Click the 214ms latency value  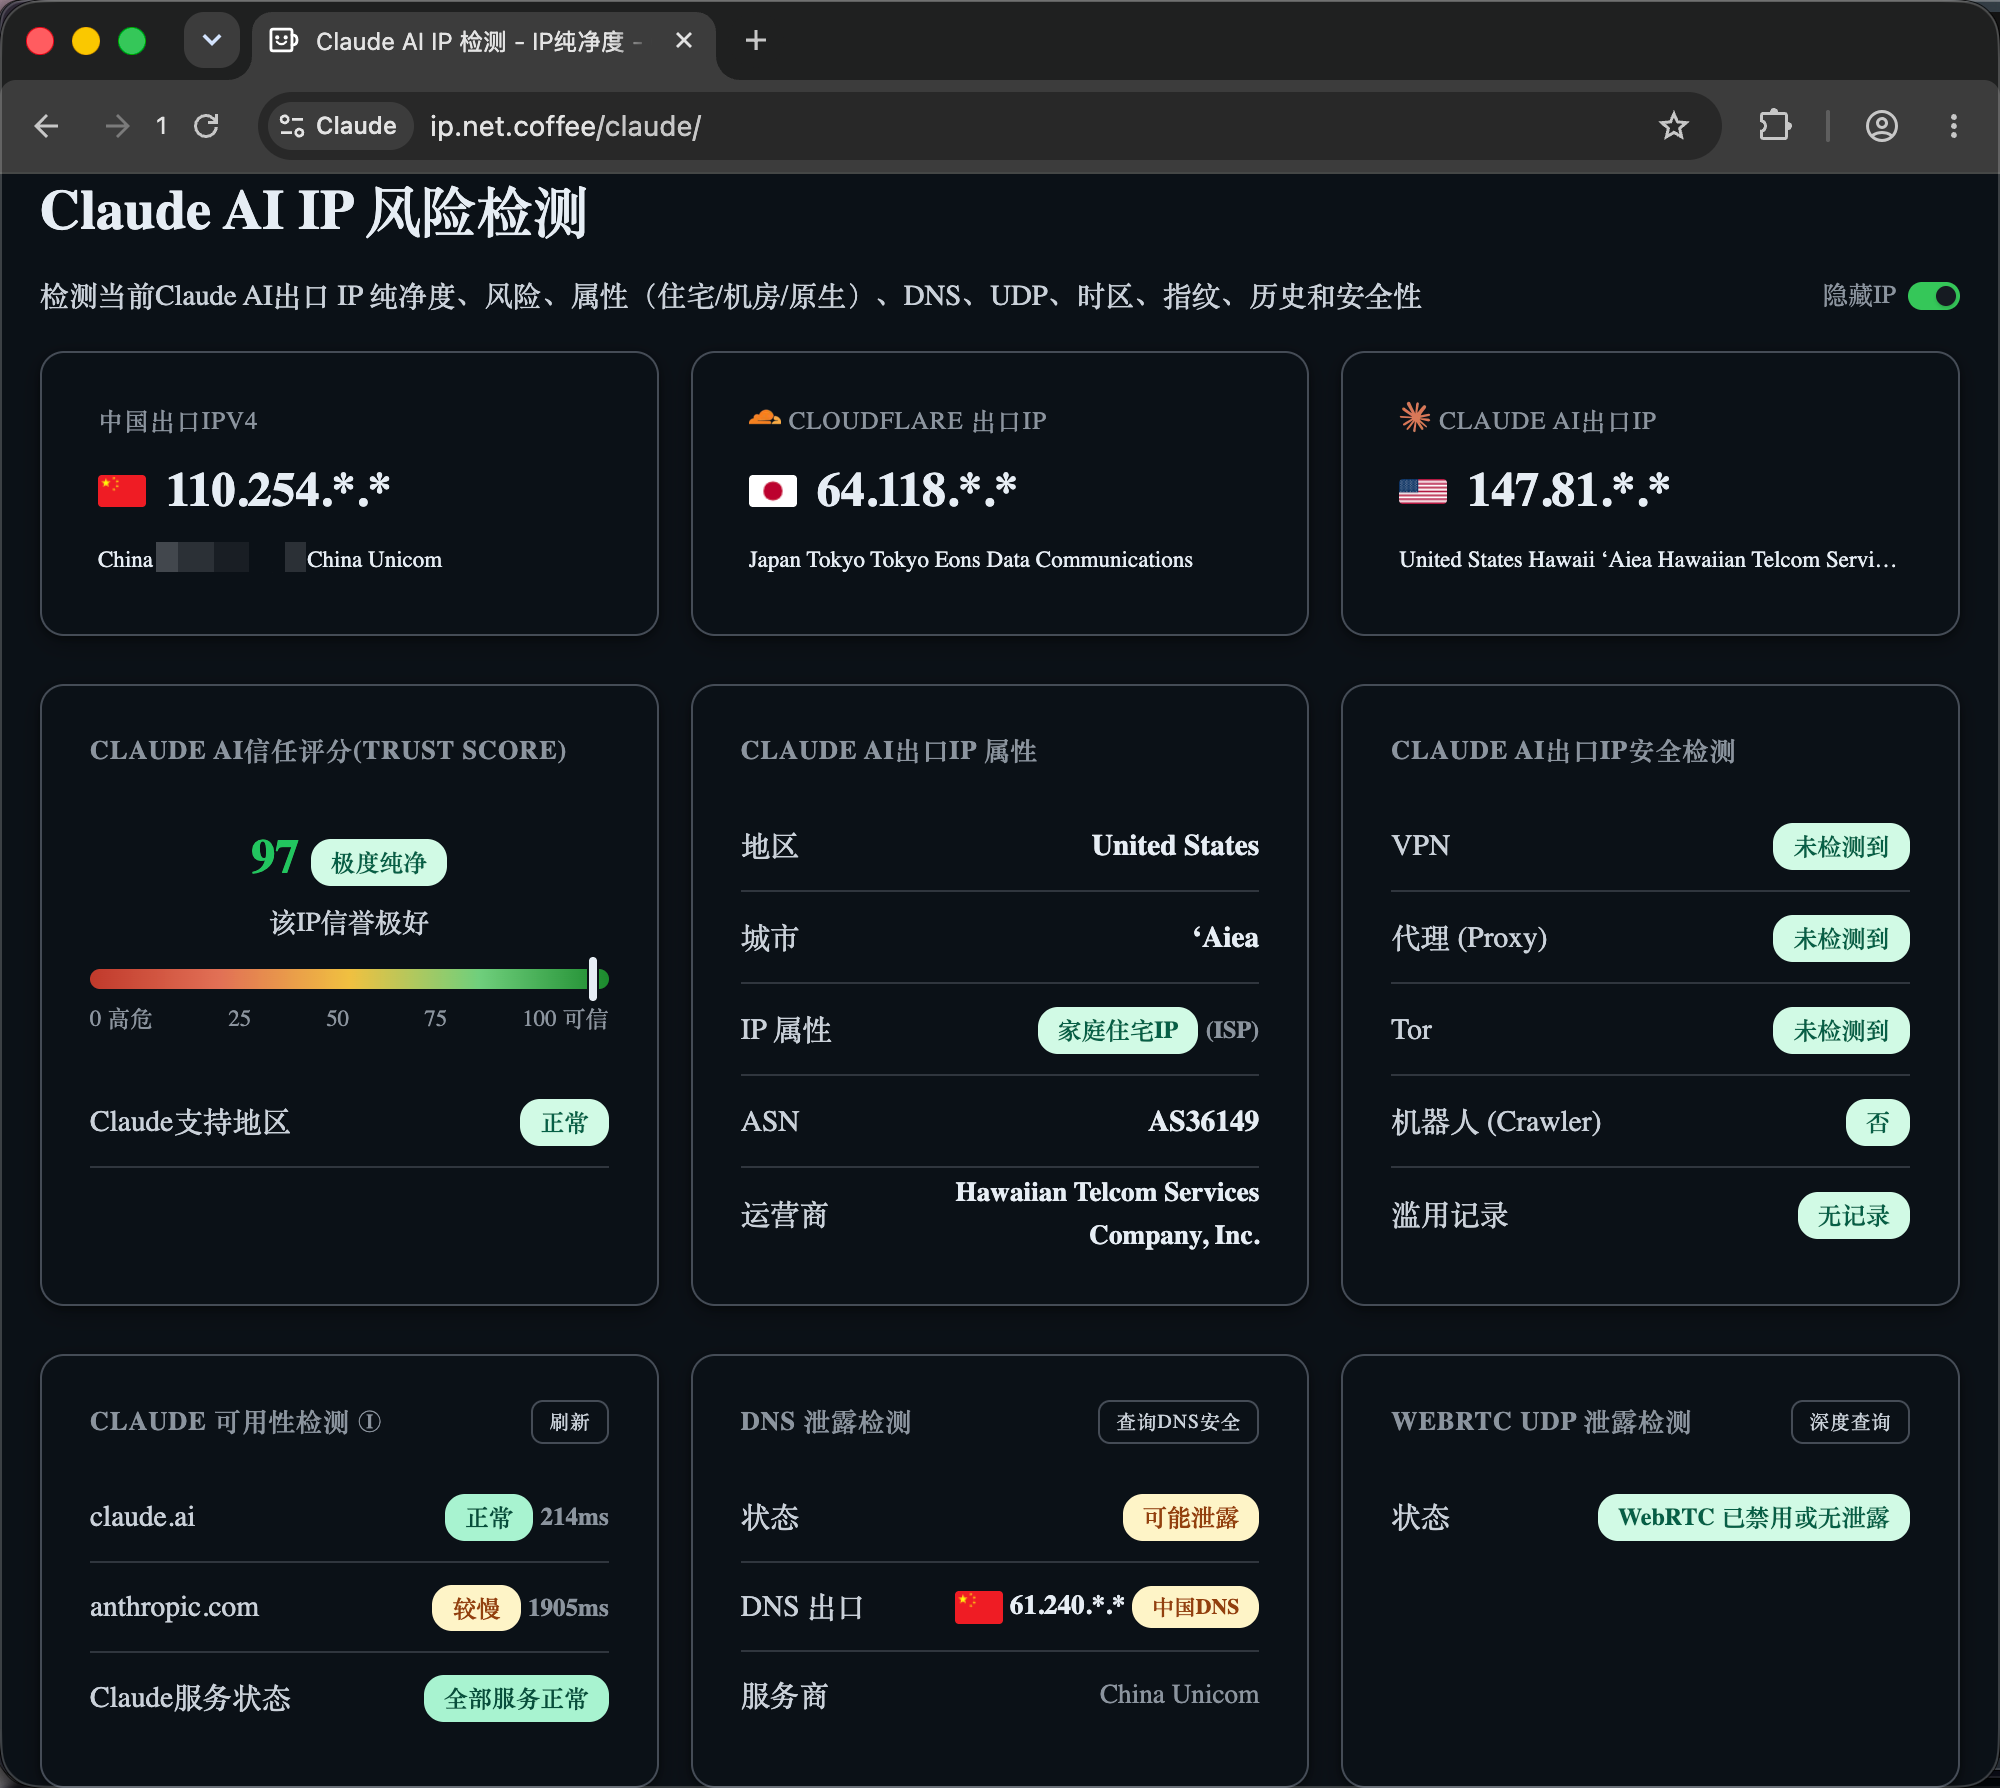click(x=574, y=1516)
